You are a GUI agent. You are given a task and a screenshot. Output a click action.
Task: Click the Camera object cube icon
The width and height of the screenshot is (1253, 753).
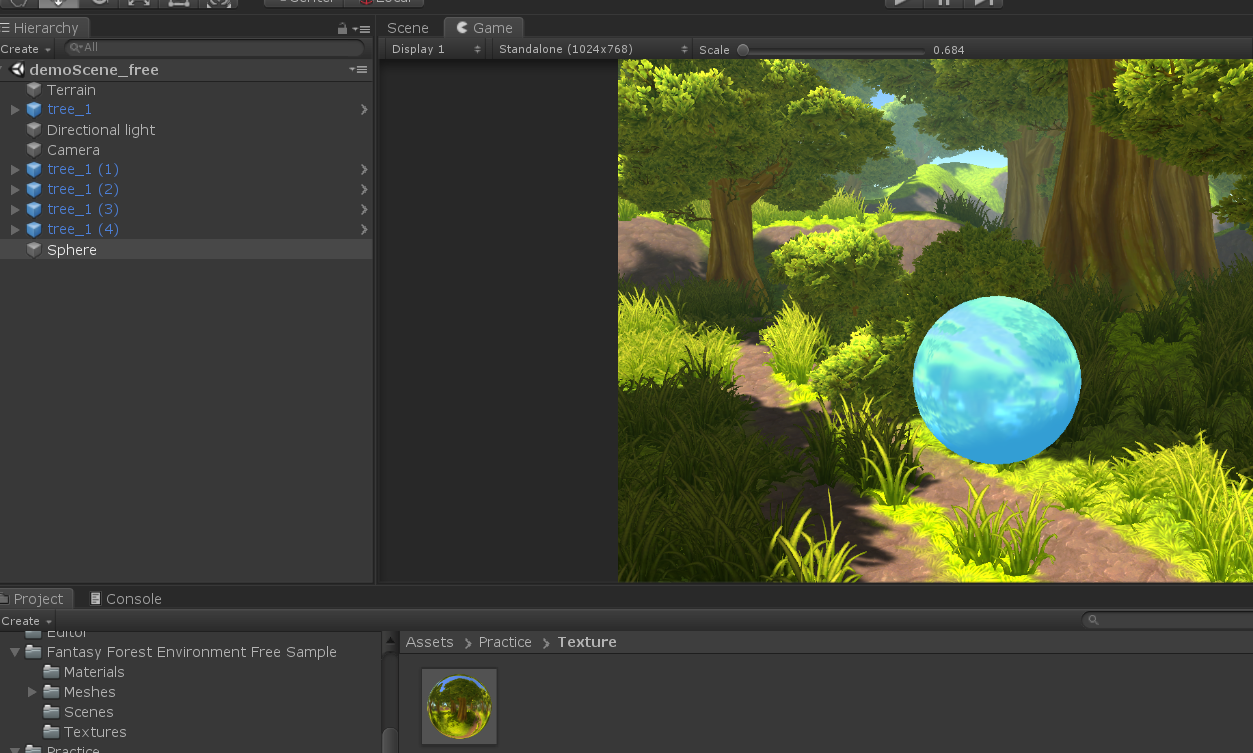pyautogui.click(x=34, y=150)
